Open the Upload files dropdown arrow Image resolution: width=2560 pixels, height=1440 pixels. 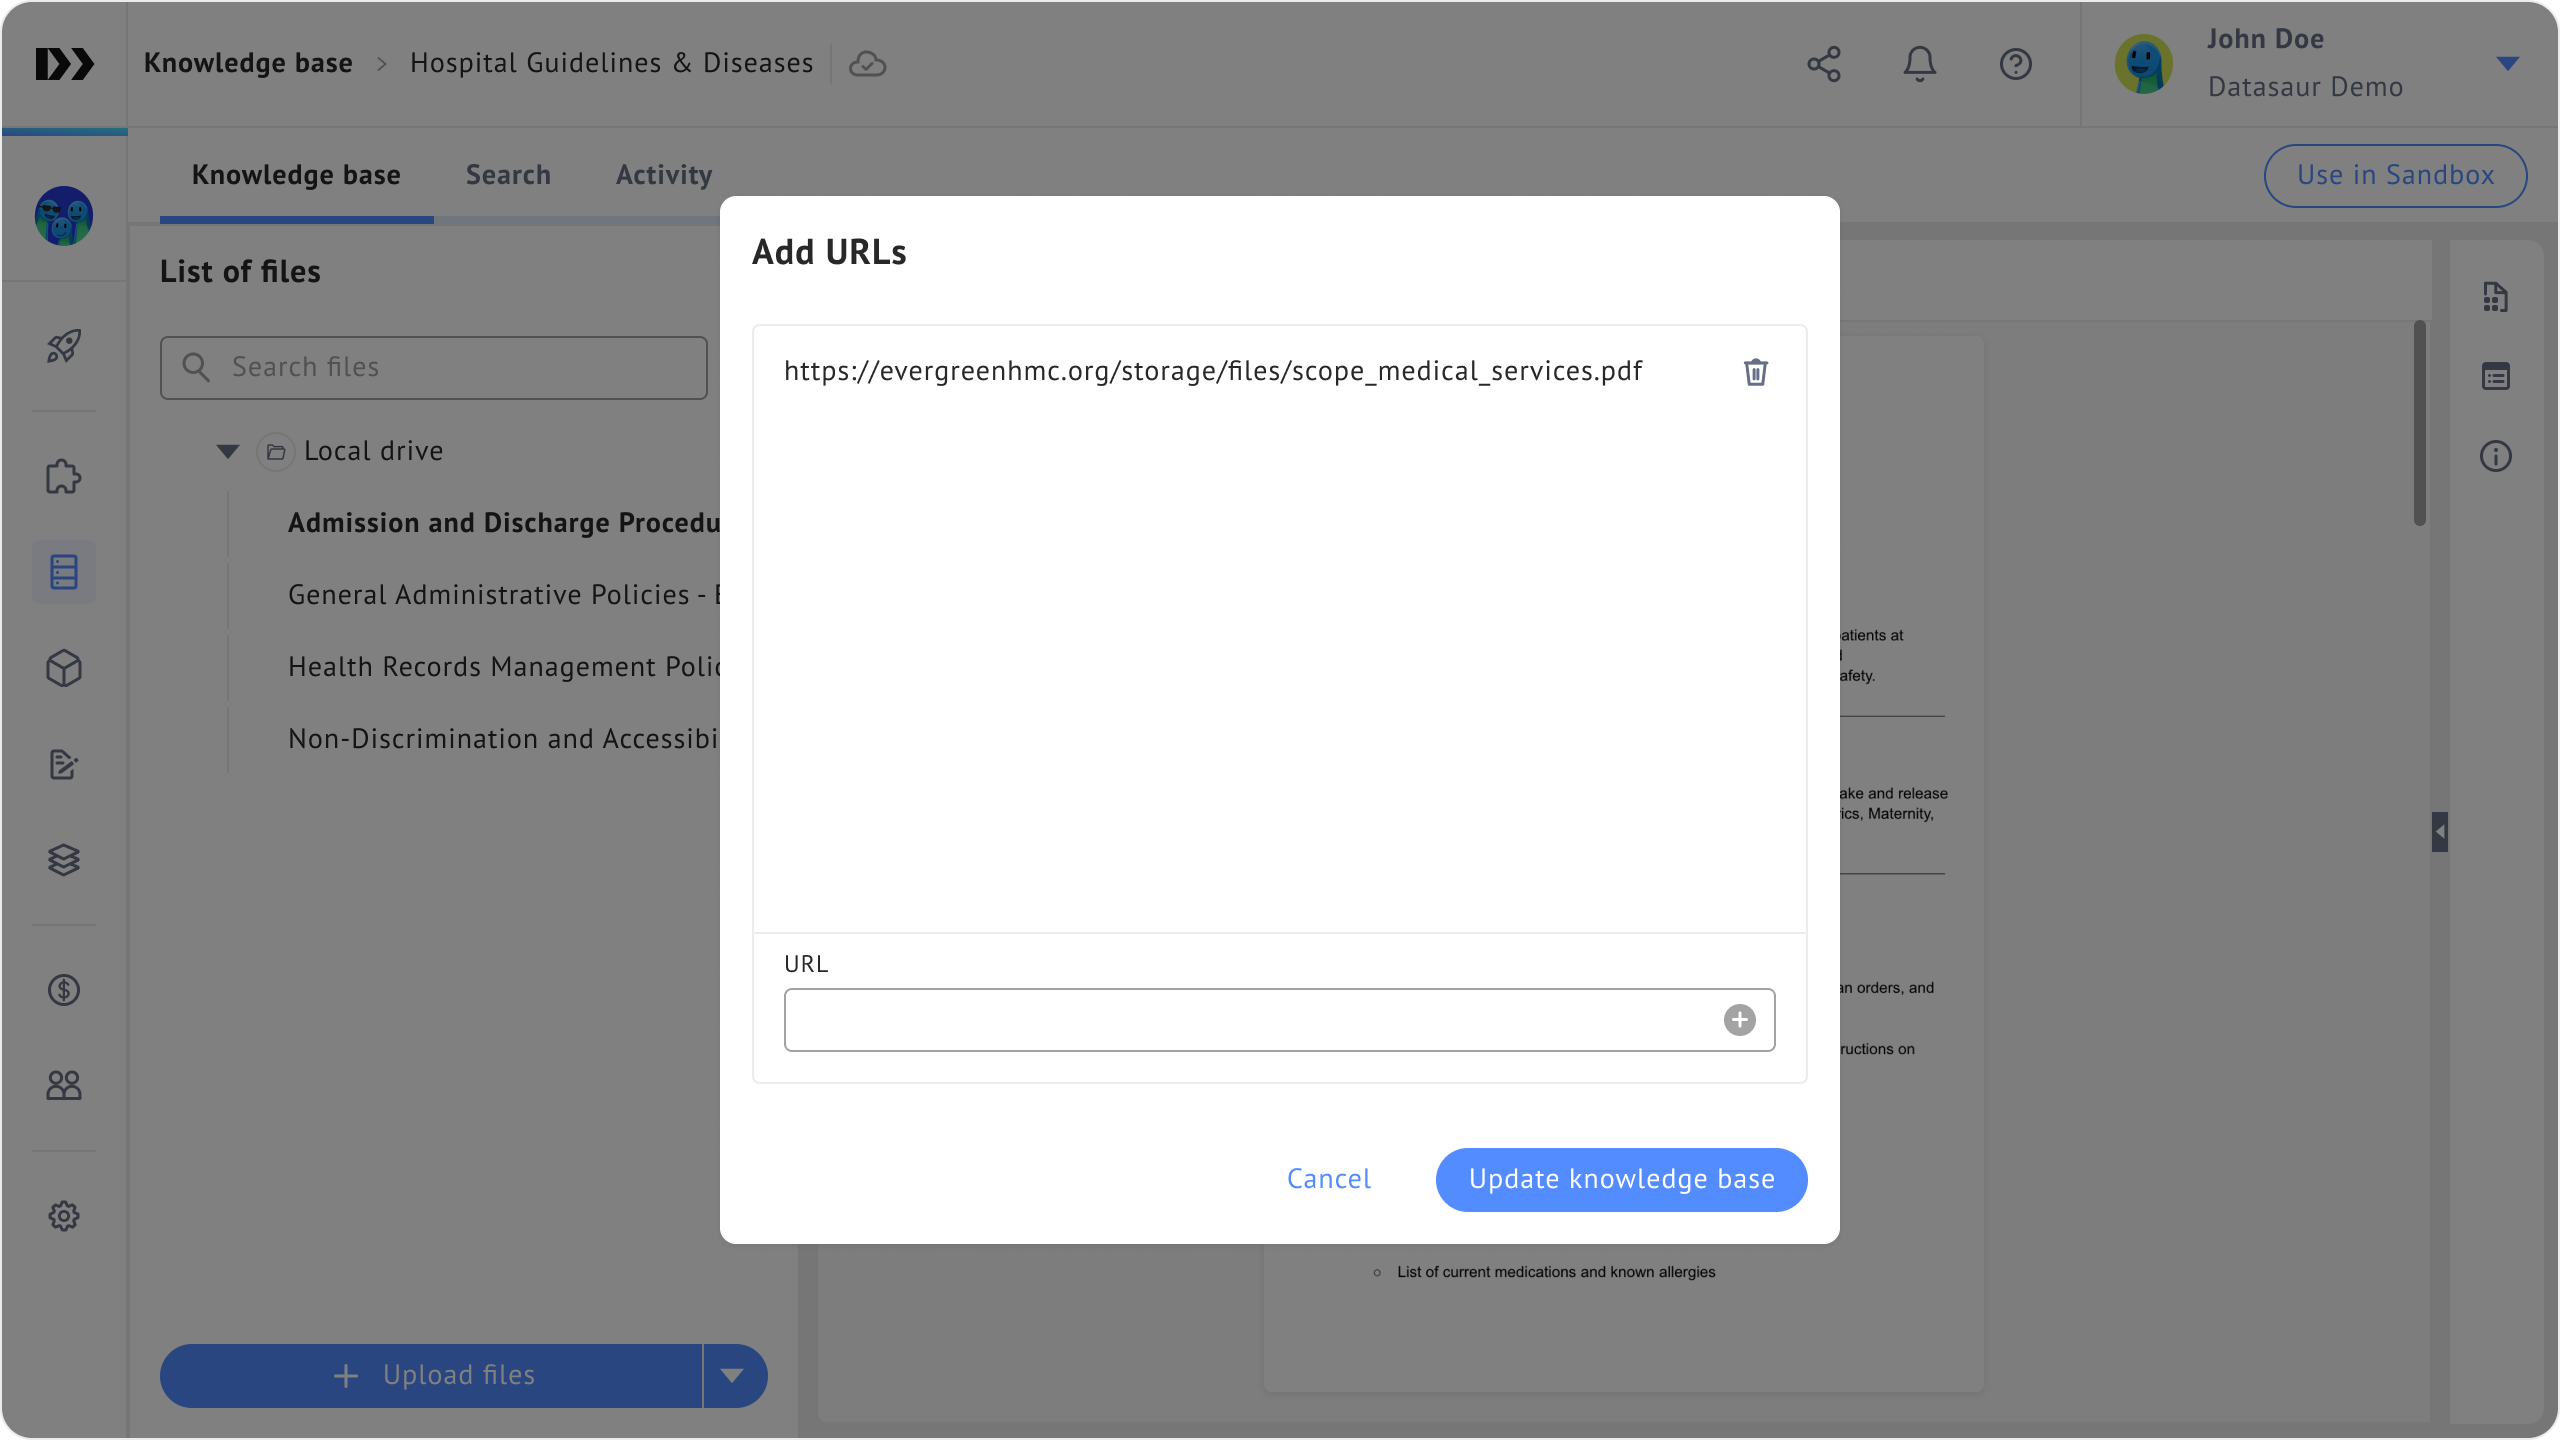tap(733, 1375)
